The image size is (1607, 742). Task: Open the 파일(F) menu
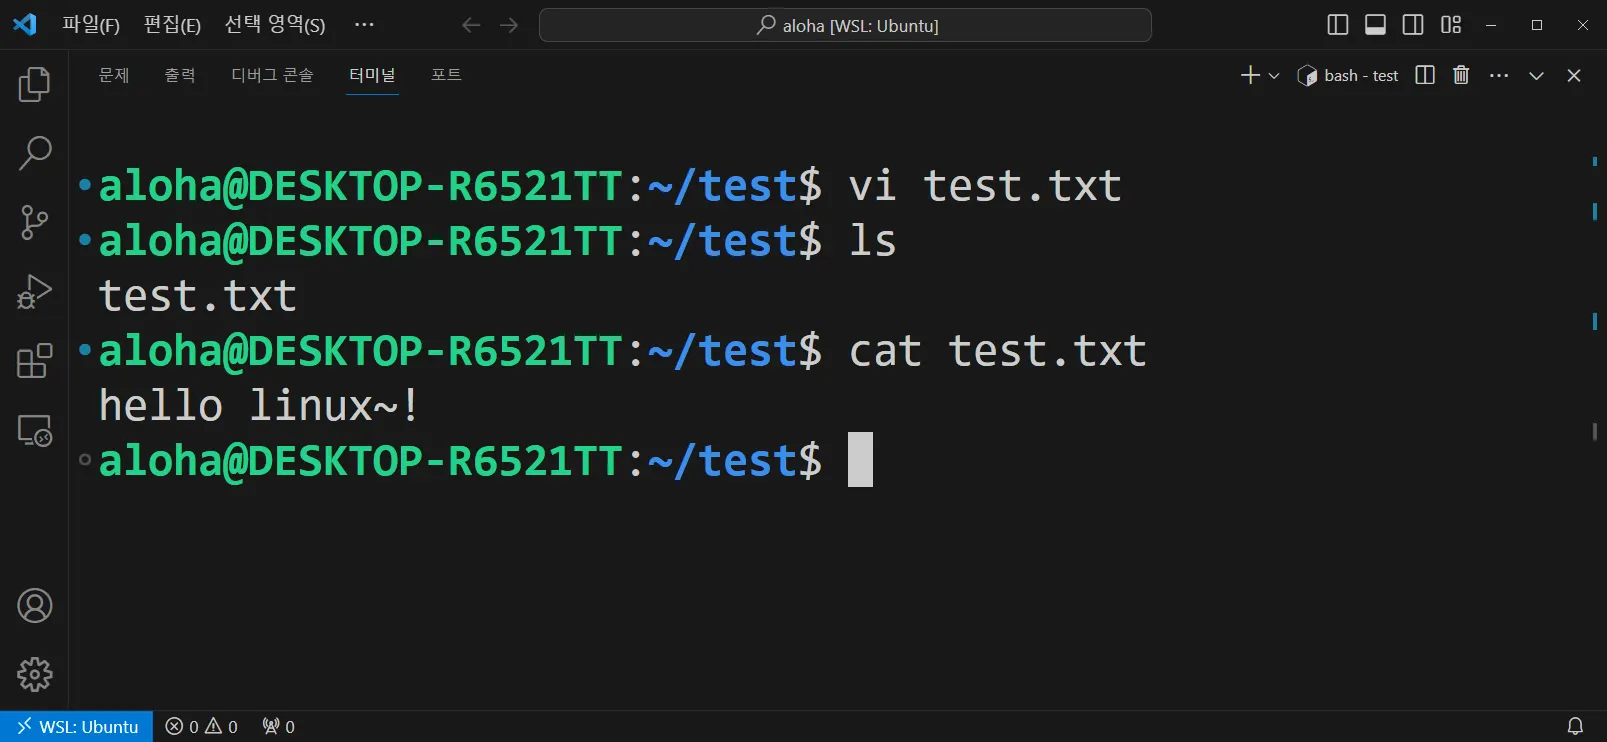point(90,25)
